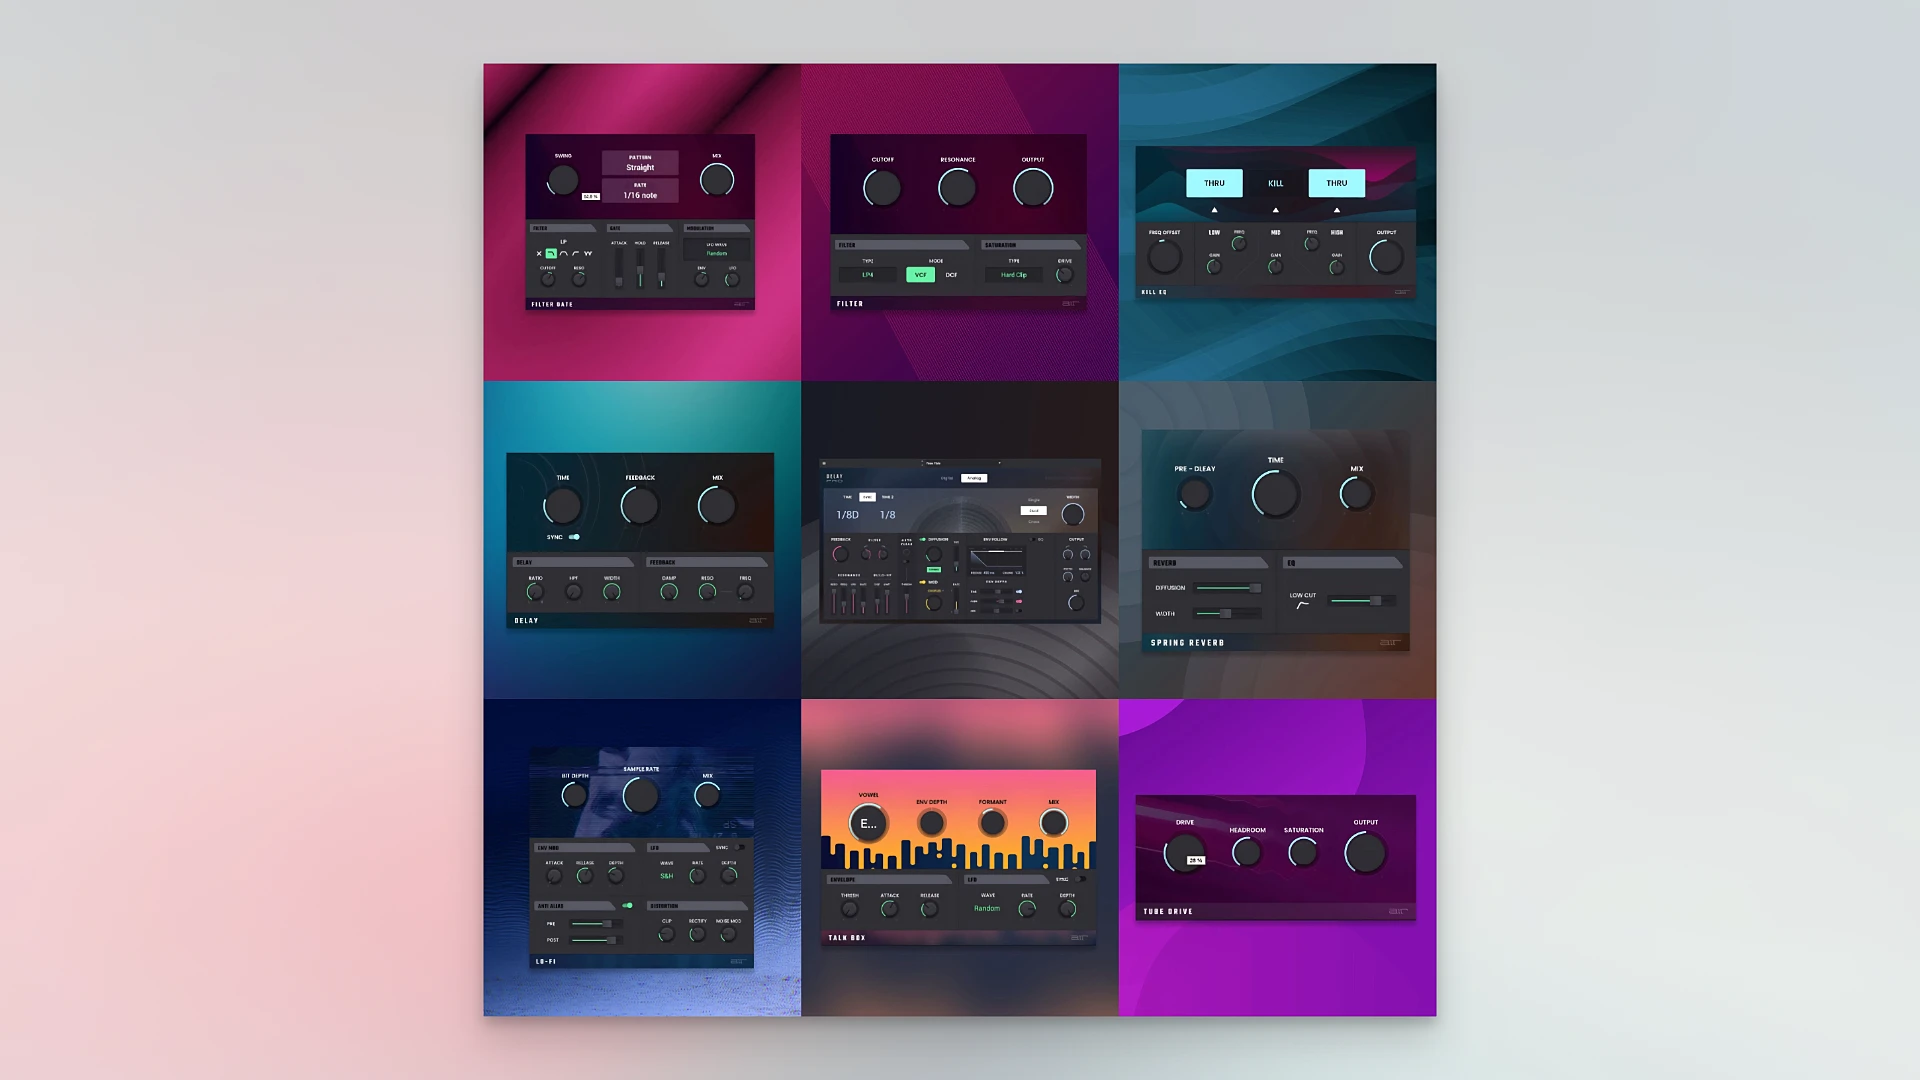This screenshot has height=1080, width=1920.
Task: Select the highlighted low-pass shape icon in Filter Gate
Action: tap(551, 253)
